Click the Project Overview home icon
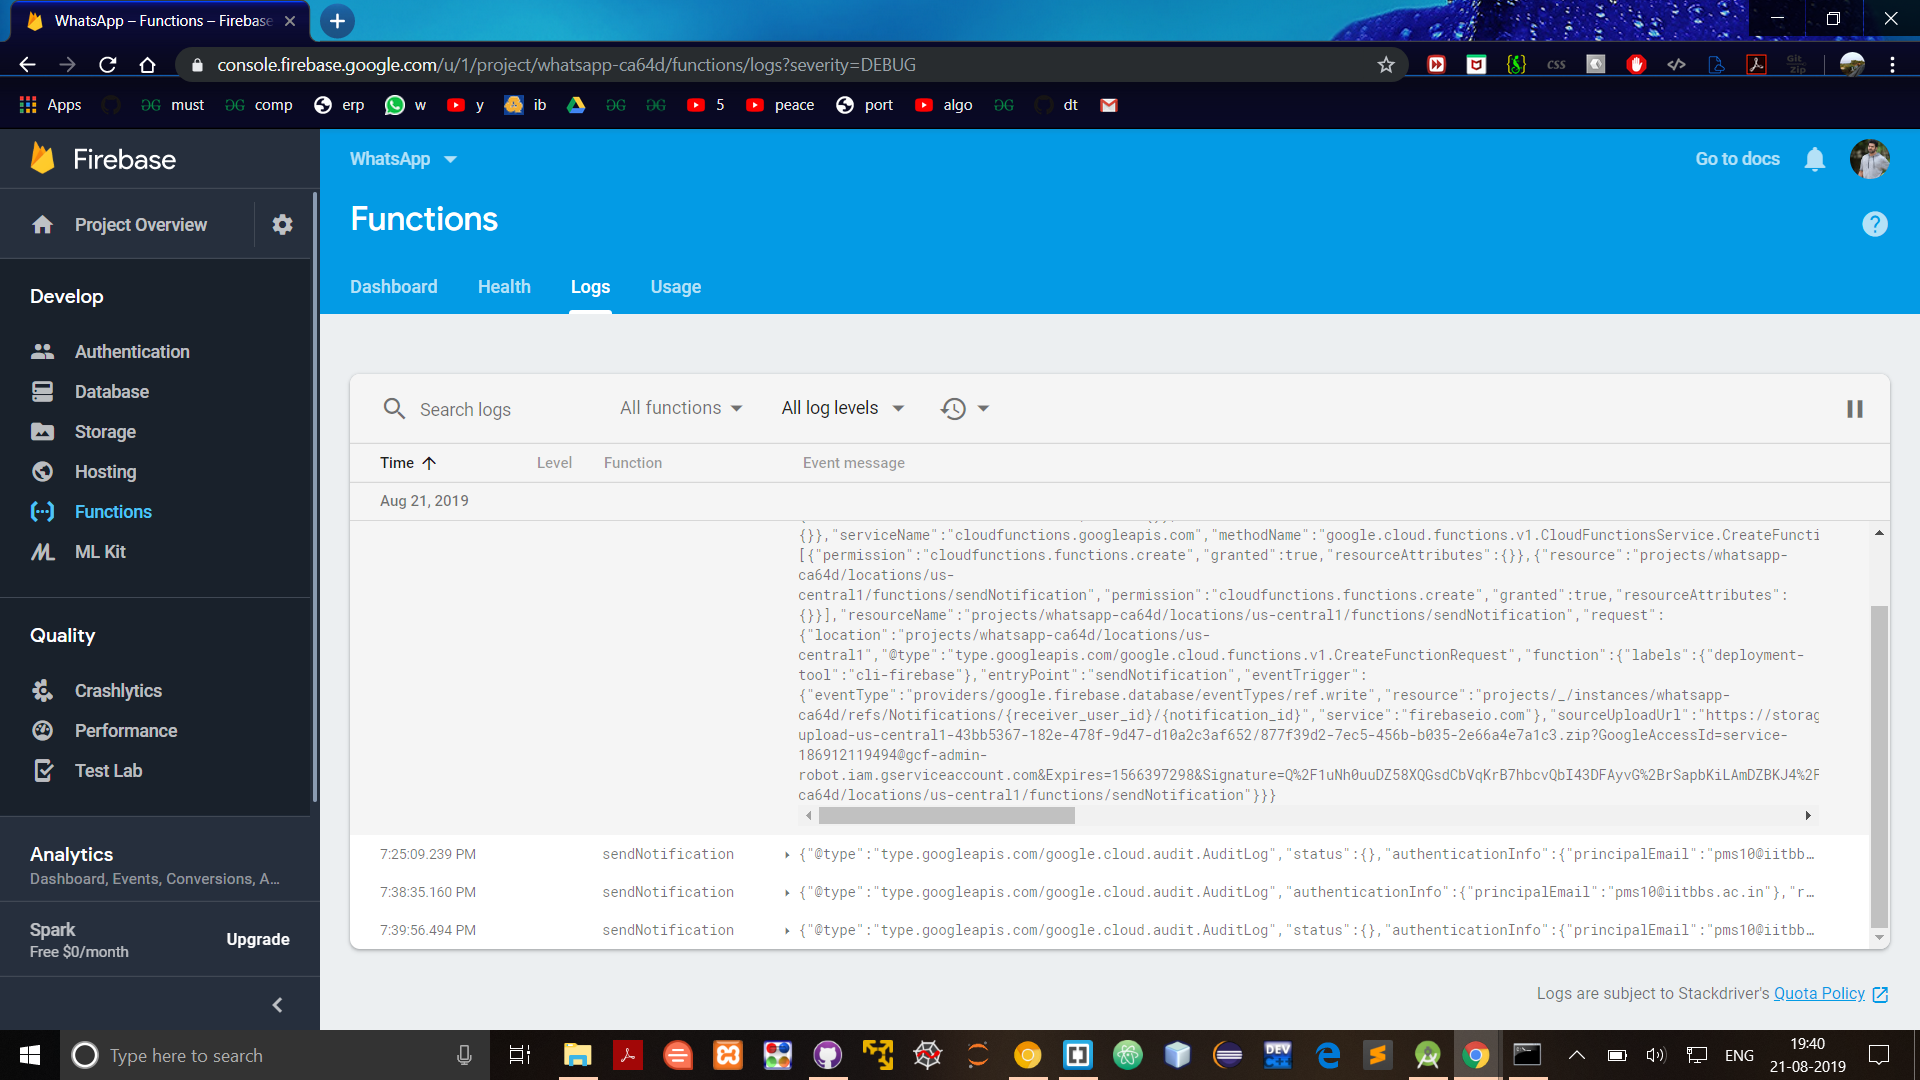 [x=42, y=225]
